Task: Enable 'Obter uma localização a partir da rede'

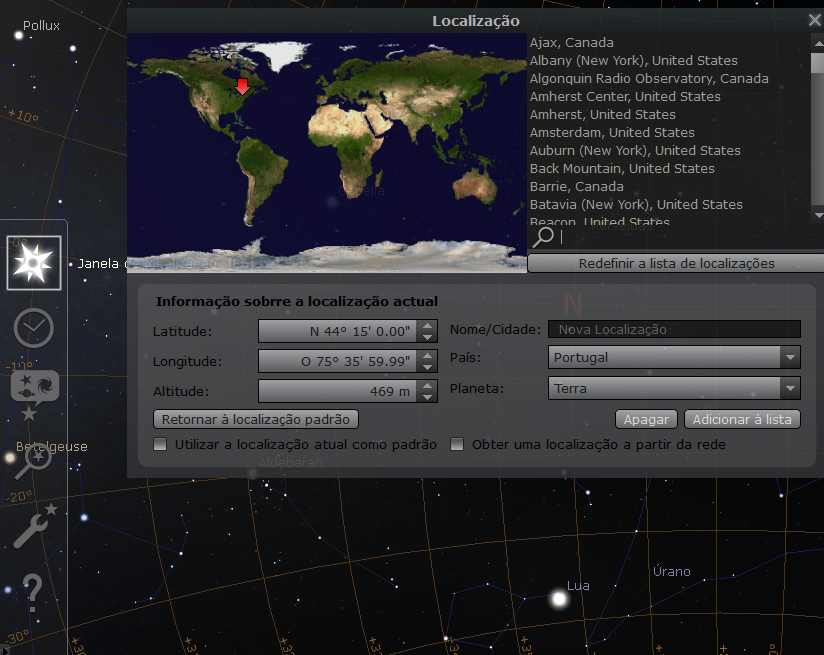Action: [x=457, y=444]
